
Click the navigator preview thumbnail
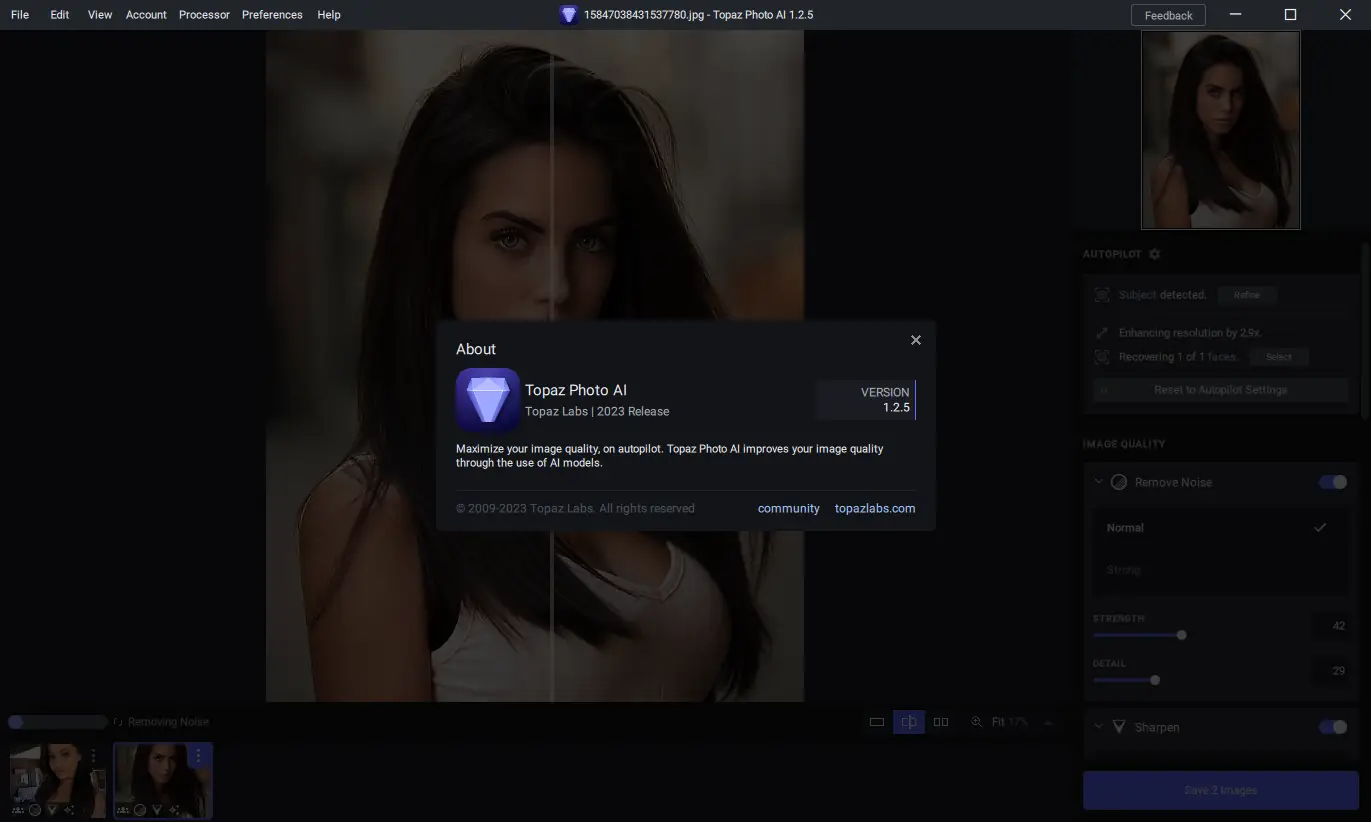pyautogui.click(x=1221, y=130)
